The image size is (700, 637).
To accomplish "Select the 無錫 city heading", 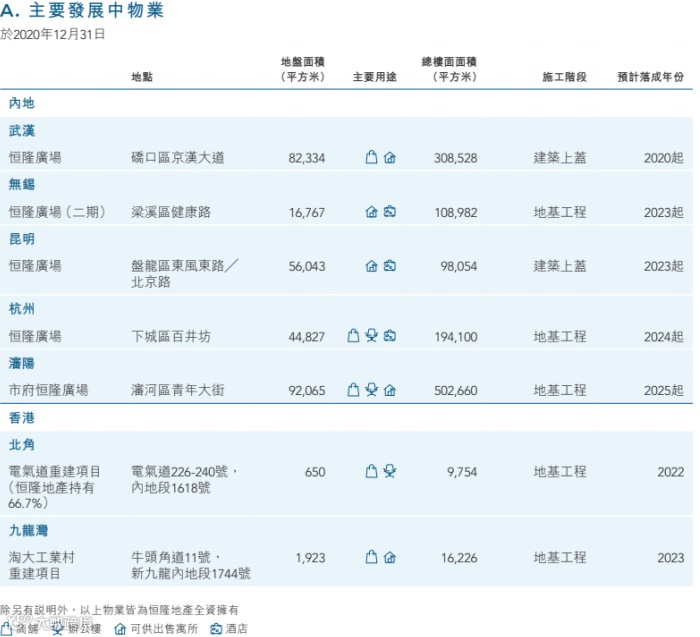I will point(22,184).
